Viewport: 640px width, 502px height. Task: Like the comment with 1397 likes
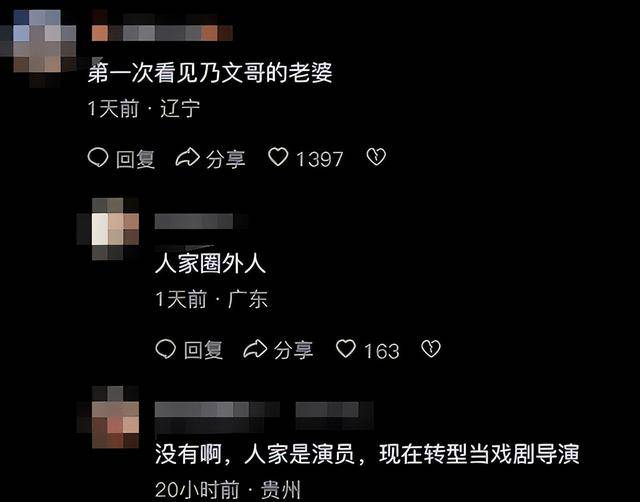click(x=278, y=157)
